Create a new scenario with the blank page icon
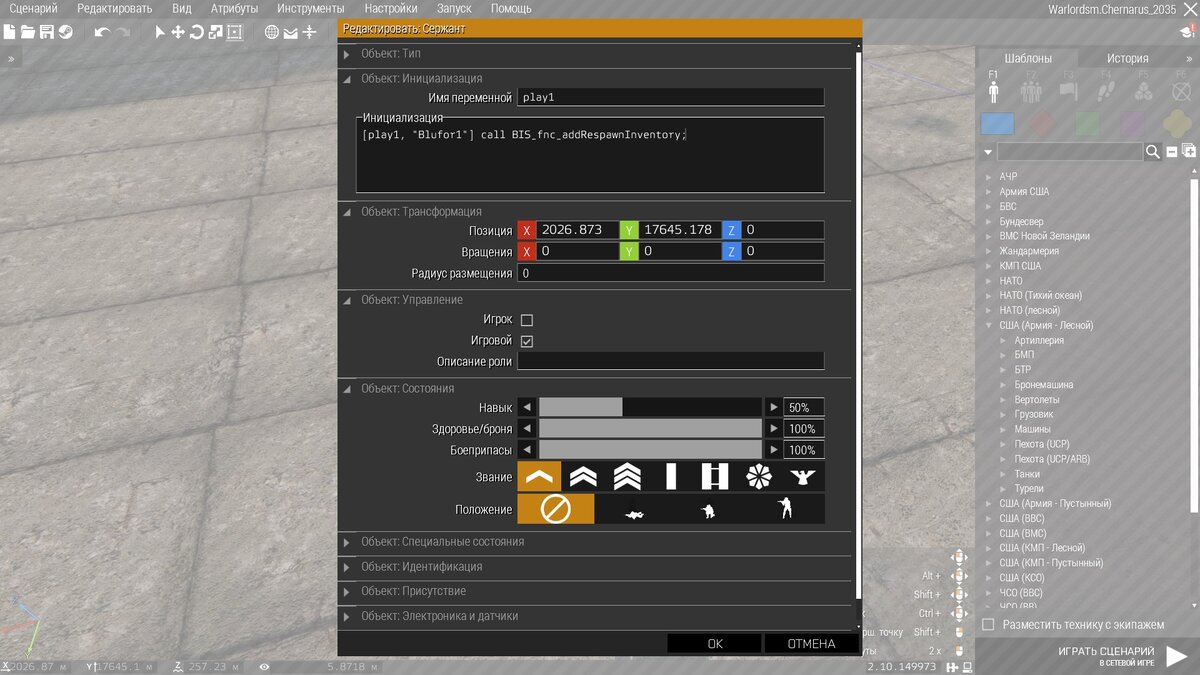The height and width of the screenshot is (675, 1200). click(x=10, y=32)
